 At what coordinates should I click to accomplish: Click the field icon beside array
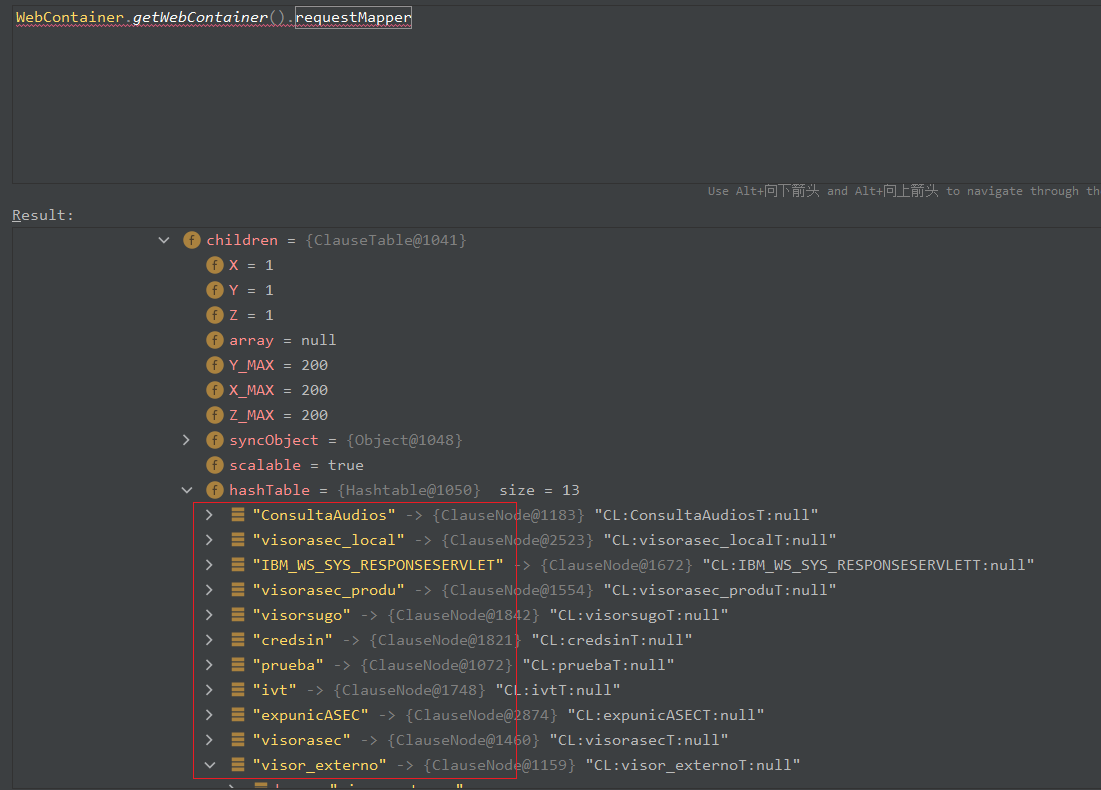(x=215, y=341)
